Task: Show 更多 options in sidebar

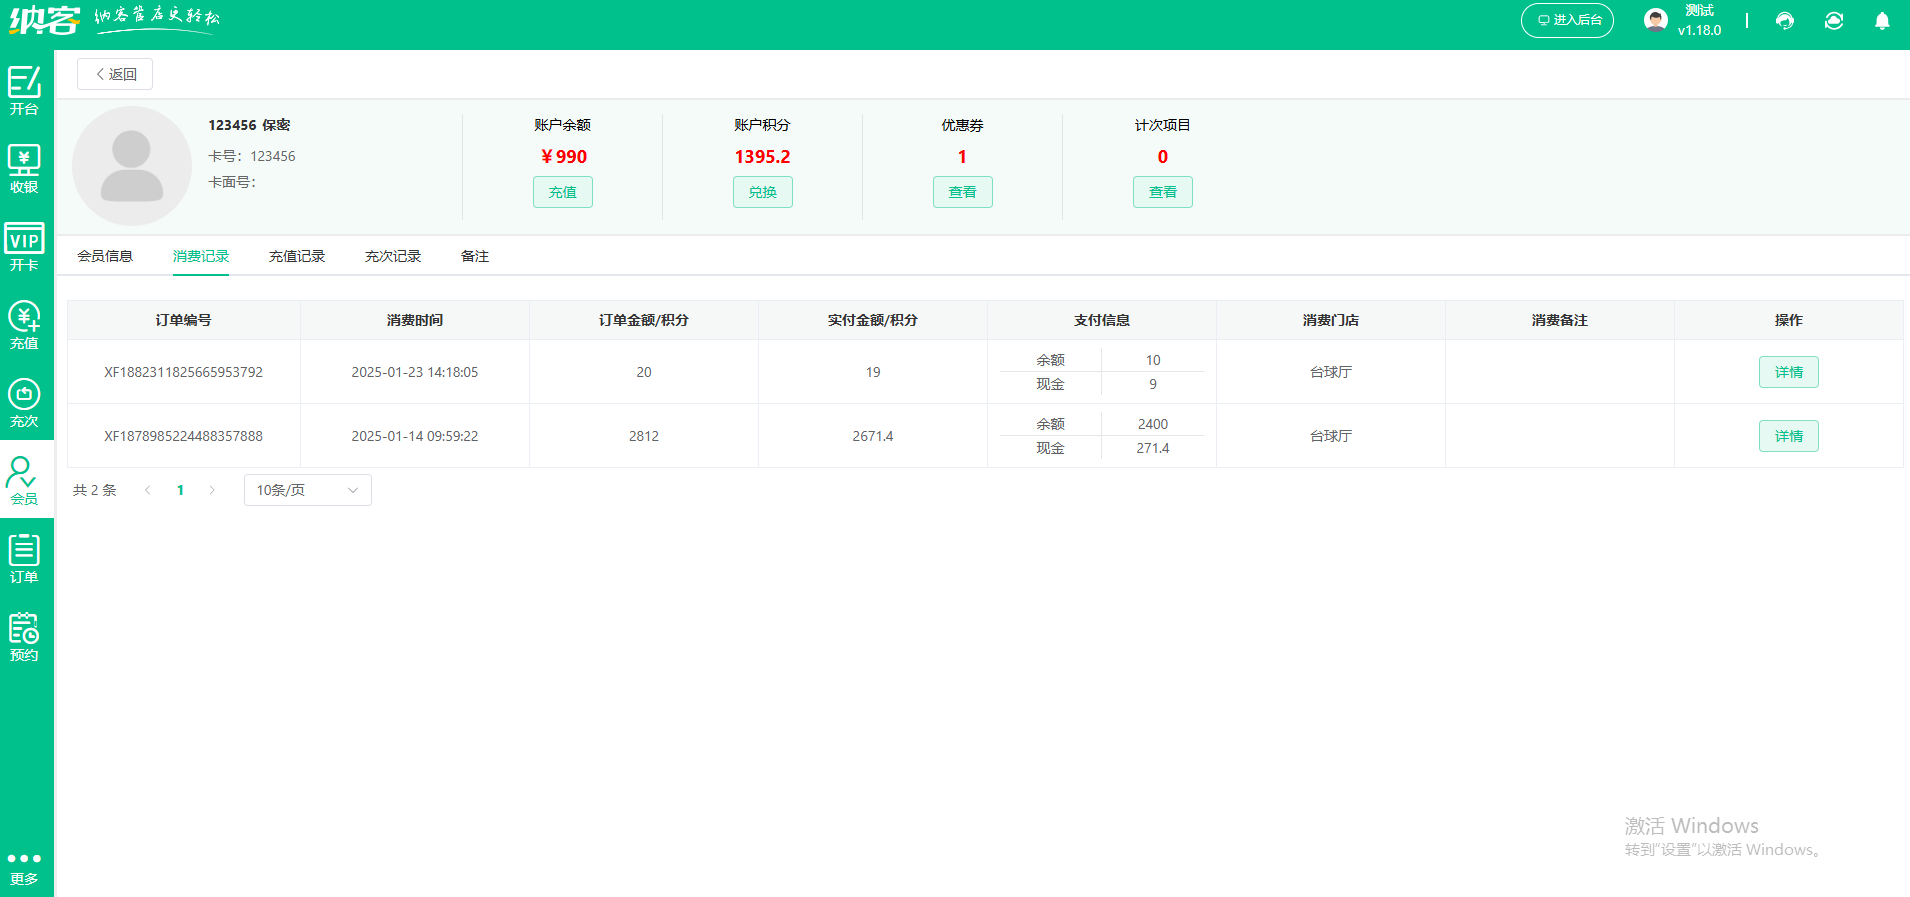Action: [24, 868]
